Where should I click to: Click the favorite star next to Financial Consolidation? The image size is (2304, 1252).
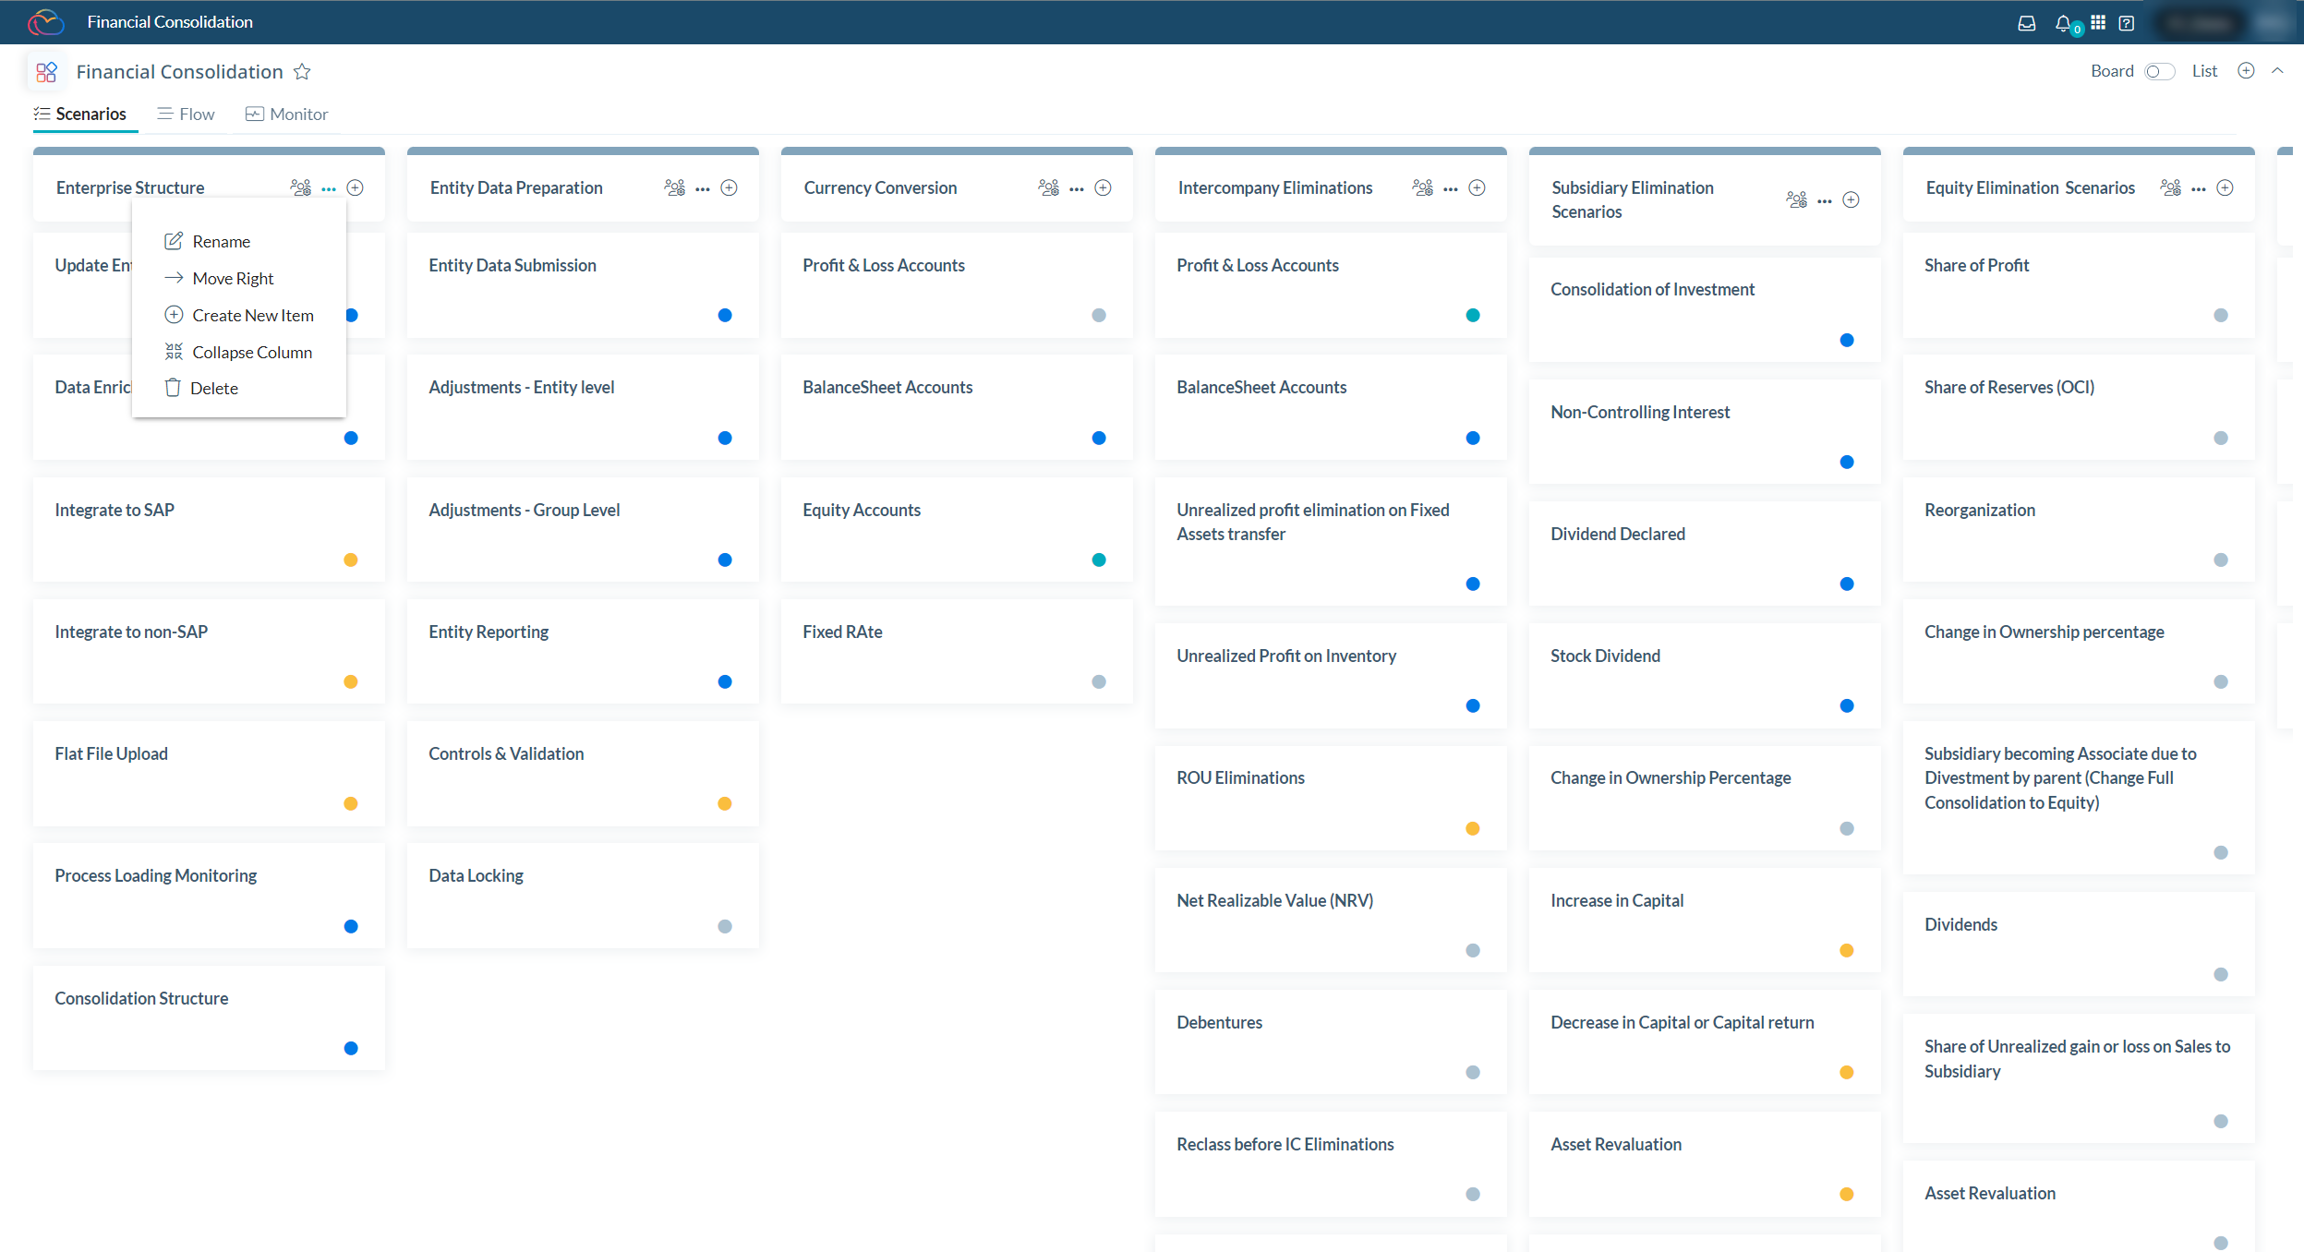tap(302, 72)
